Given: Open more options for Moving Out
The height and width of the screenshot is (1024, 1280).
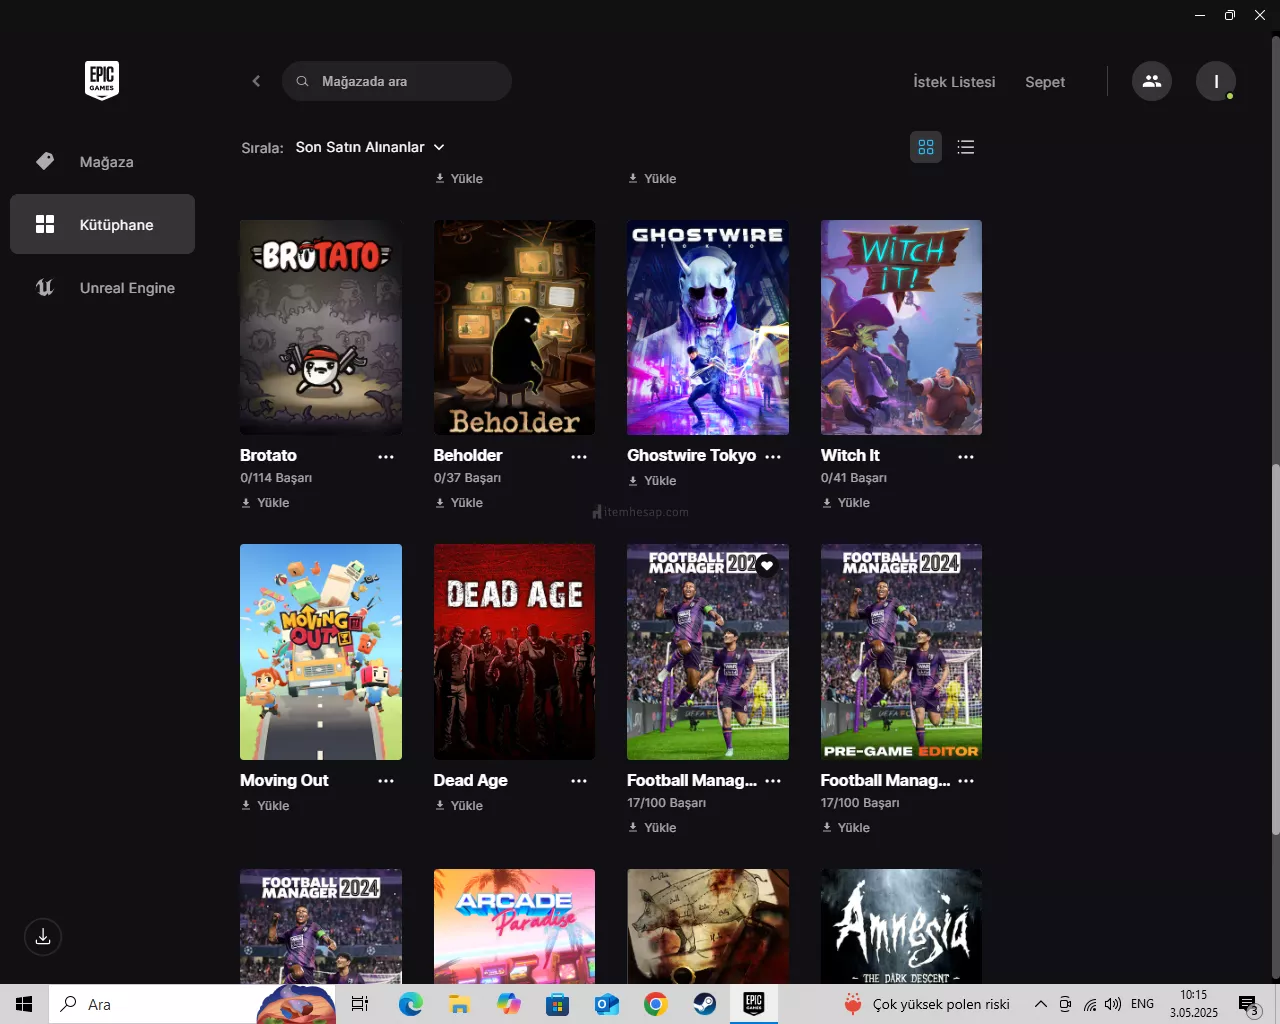Looking at the screenshot, I should pyautogui.click(x=386, y=781).
